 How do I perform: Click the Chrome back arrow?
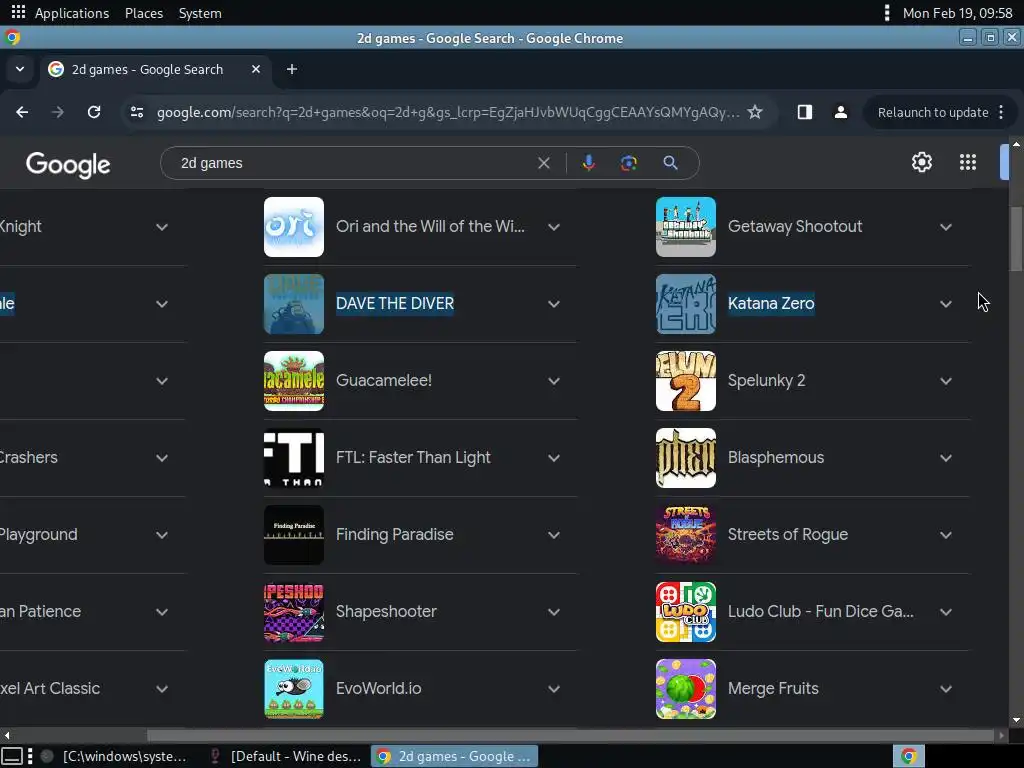click(22, 112)
